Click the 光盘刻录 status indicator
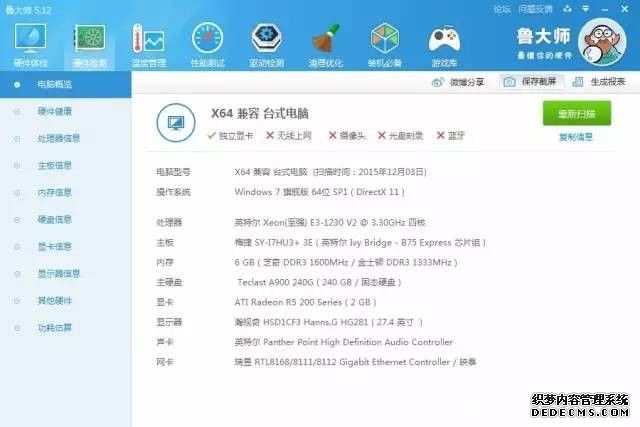Image resolution: width=640 pixels, height=427 pixels. [400, 136]
